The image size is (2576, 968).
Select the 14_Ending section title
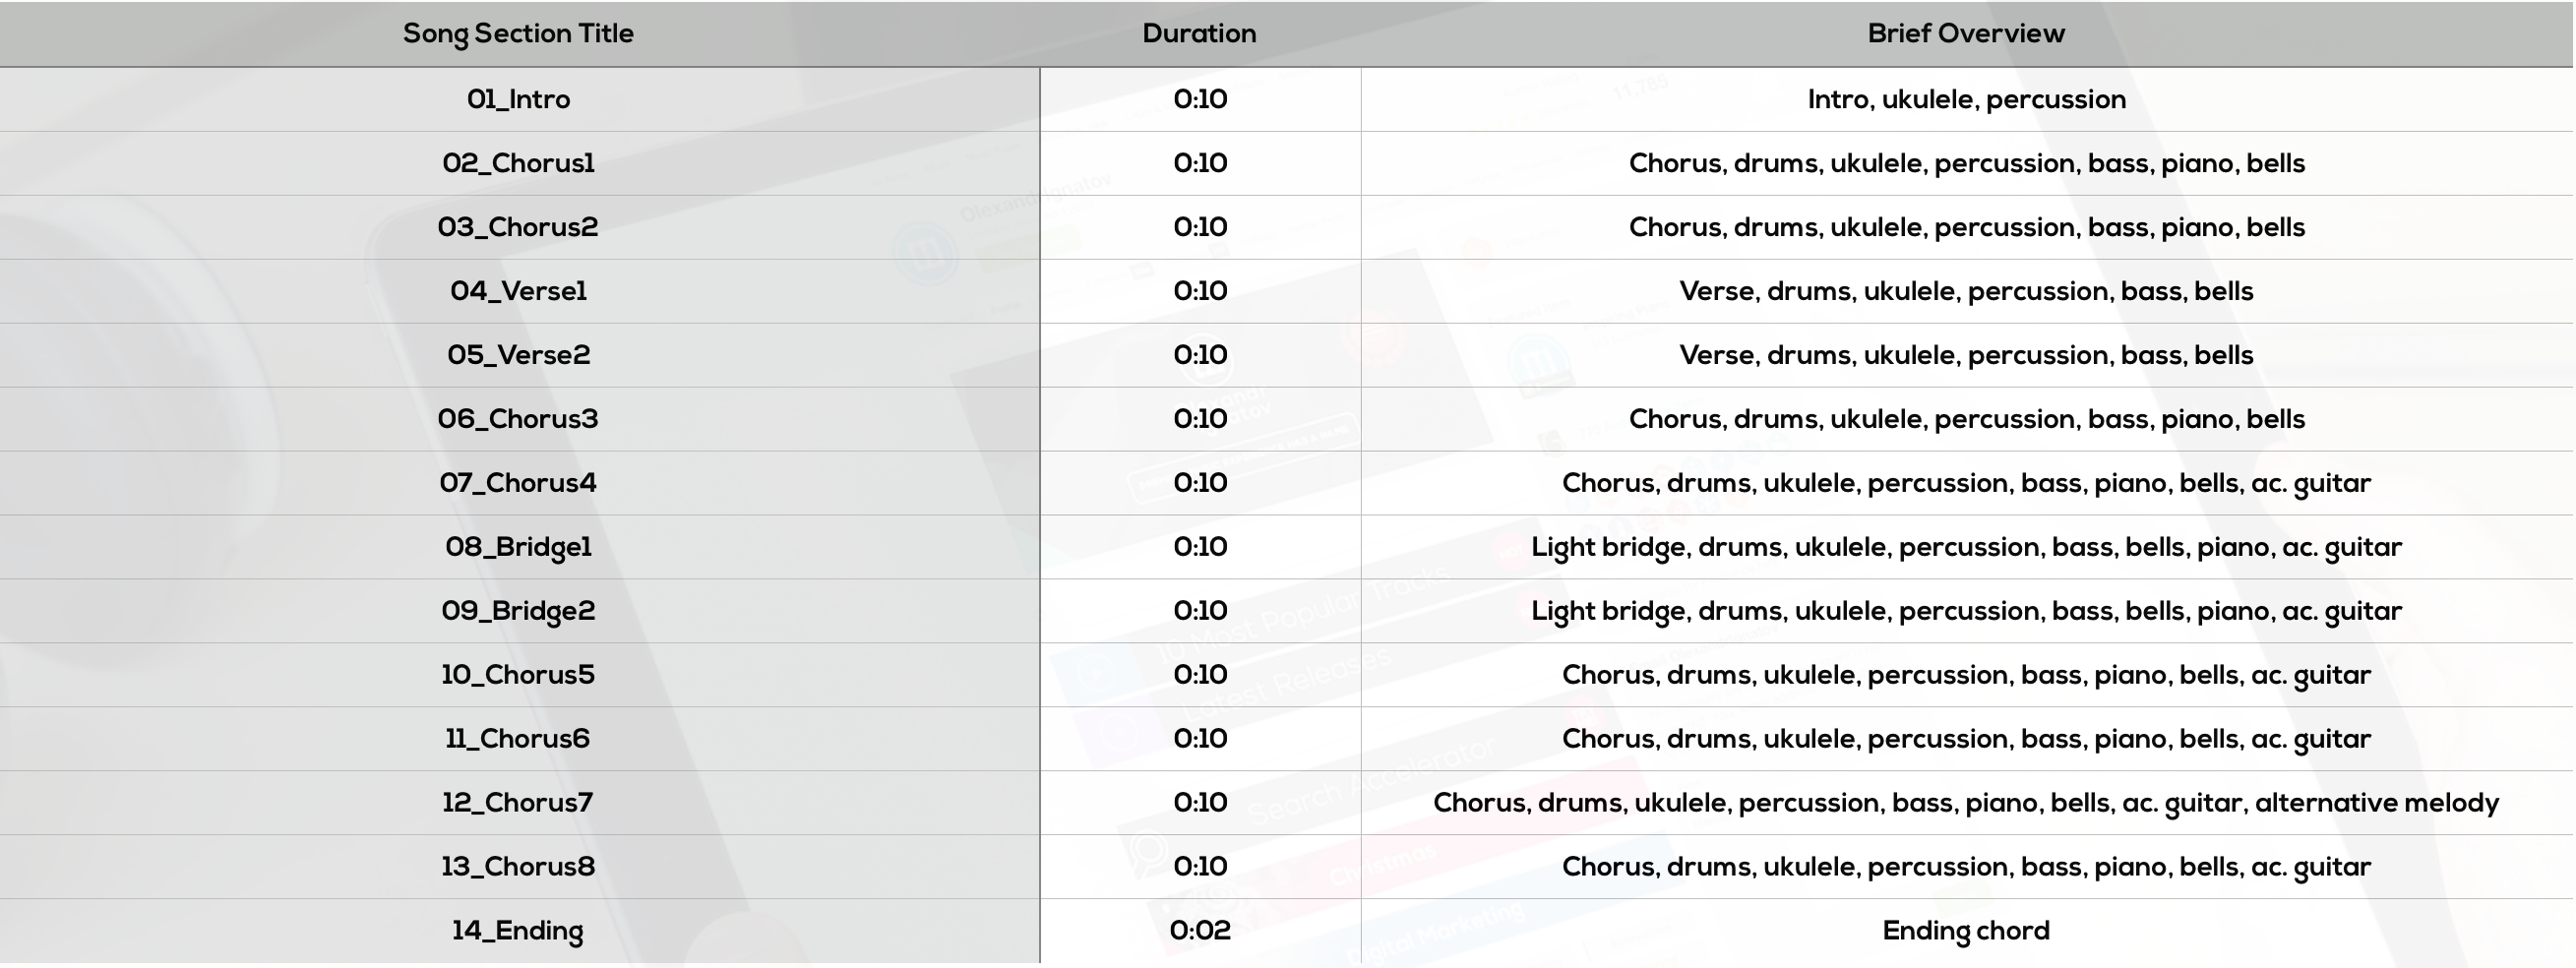click(x=518, y=932)
